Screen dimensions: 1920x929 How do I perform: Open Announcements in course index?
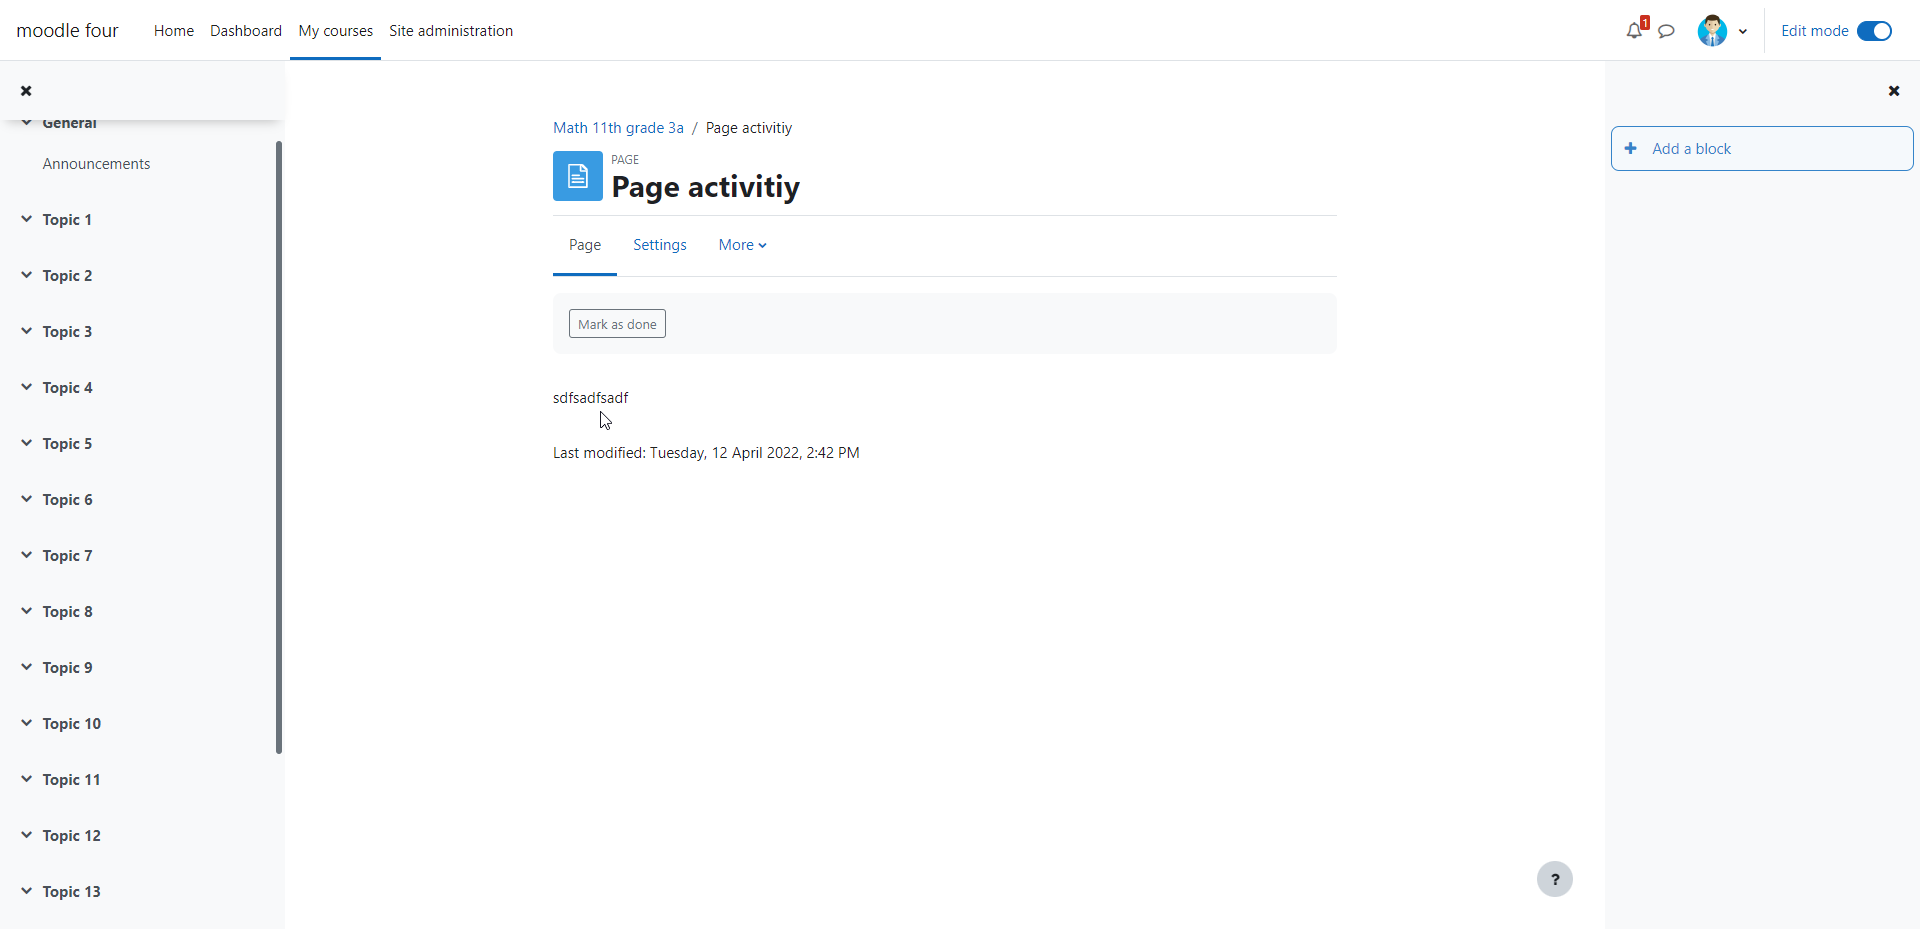(x=96, y=164)
